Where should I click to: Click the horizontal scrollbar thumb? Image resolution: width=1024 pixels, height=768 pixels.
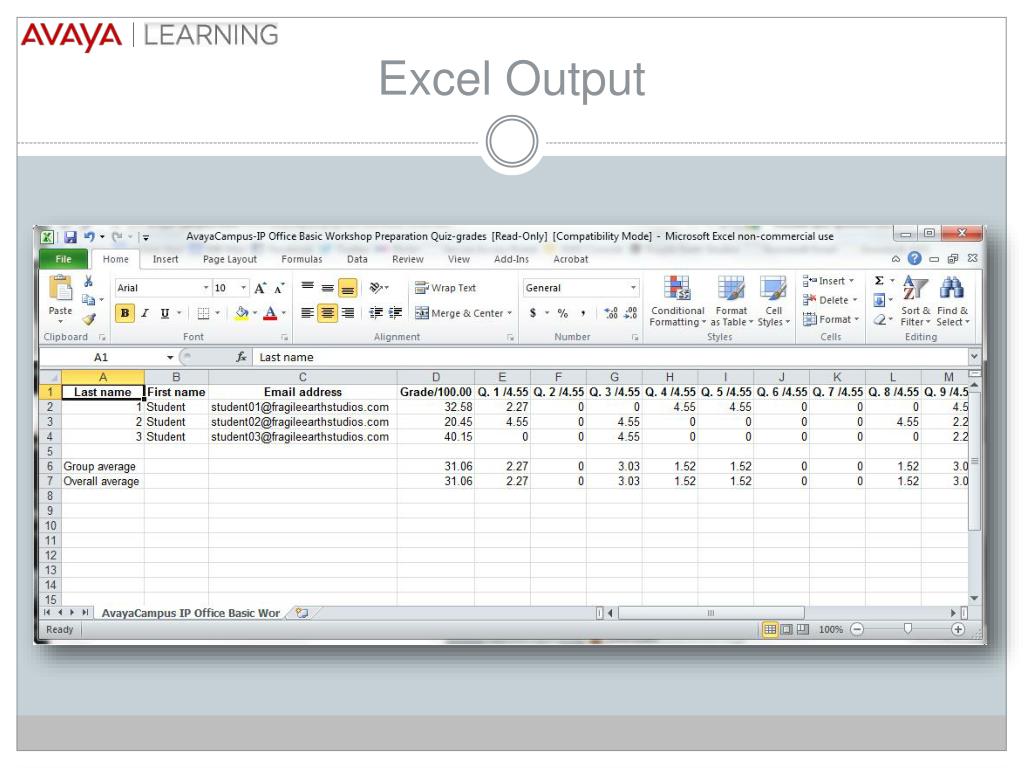click(711, 613)
